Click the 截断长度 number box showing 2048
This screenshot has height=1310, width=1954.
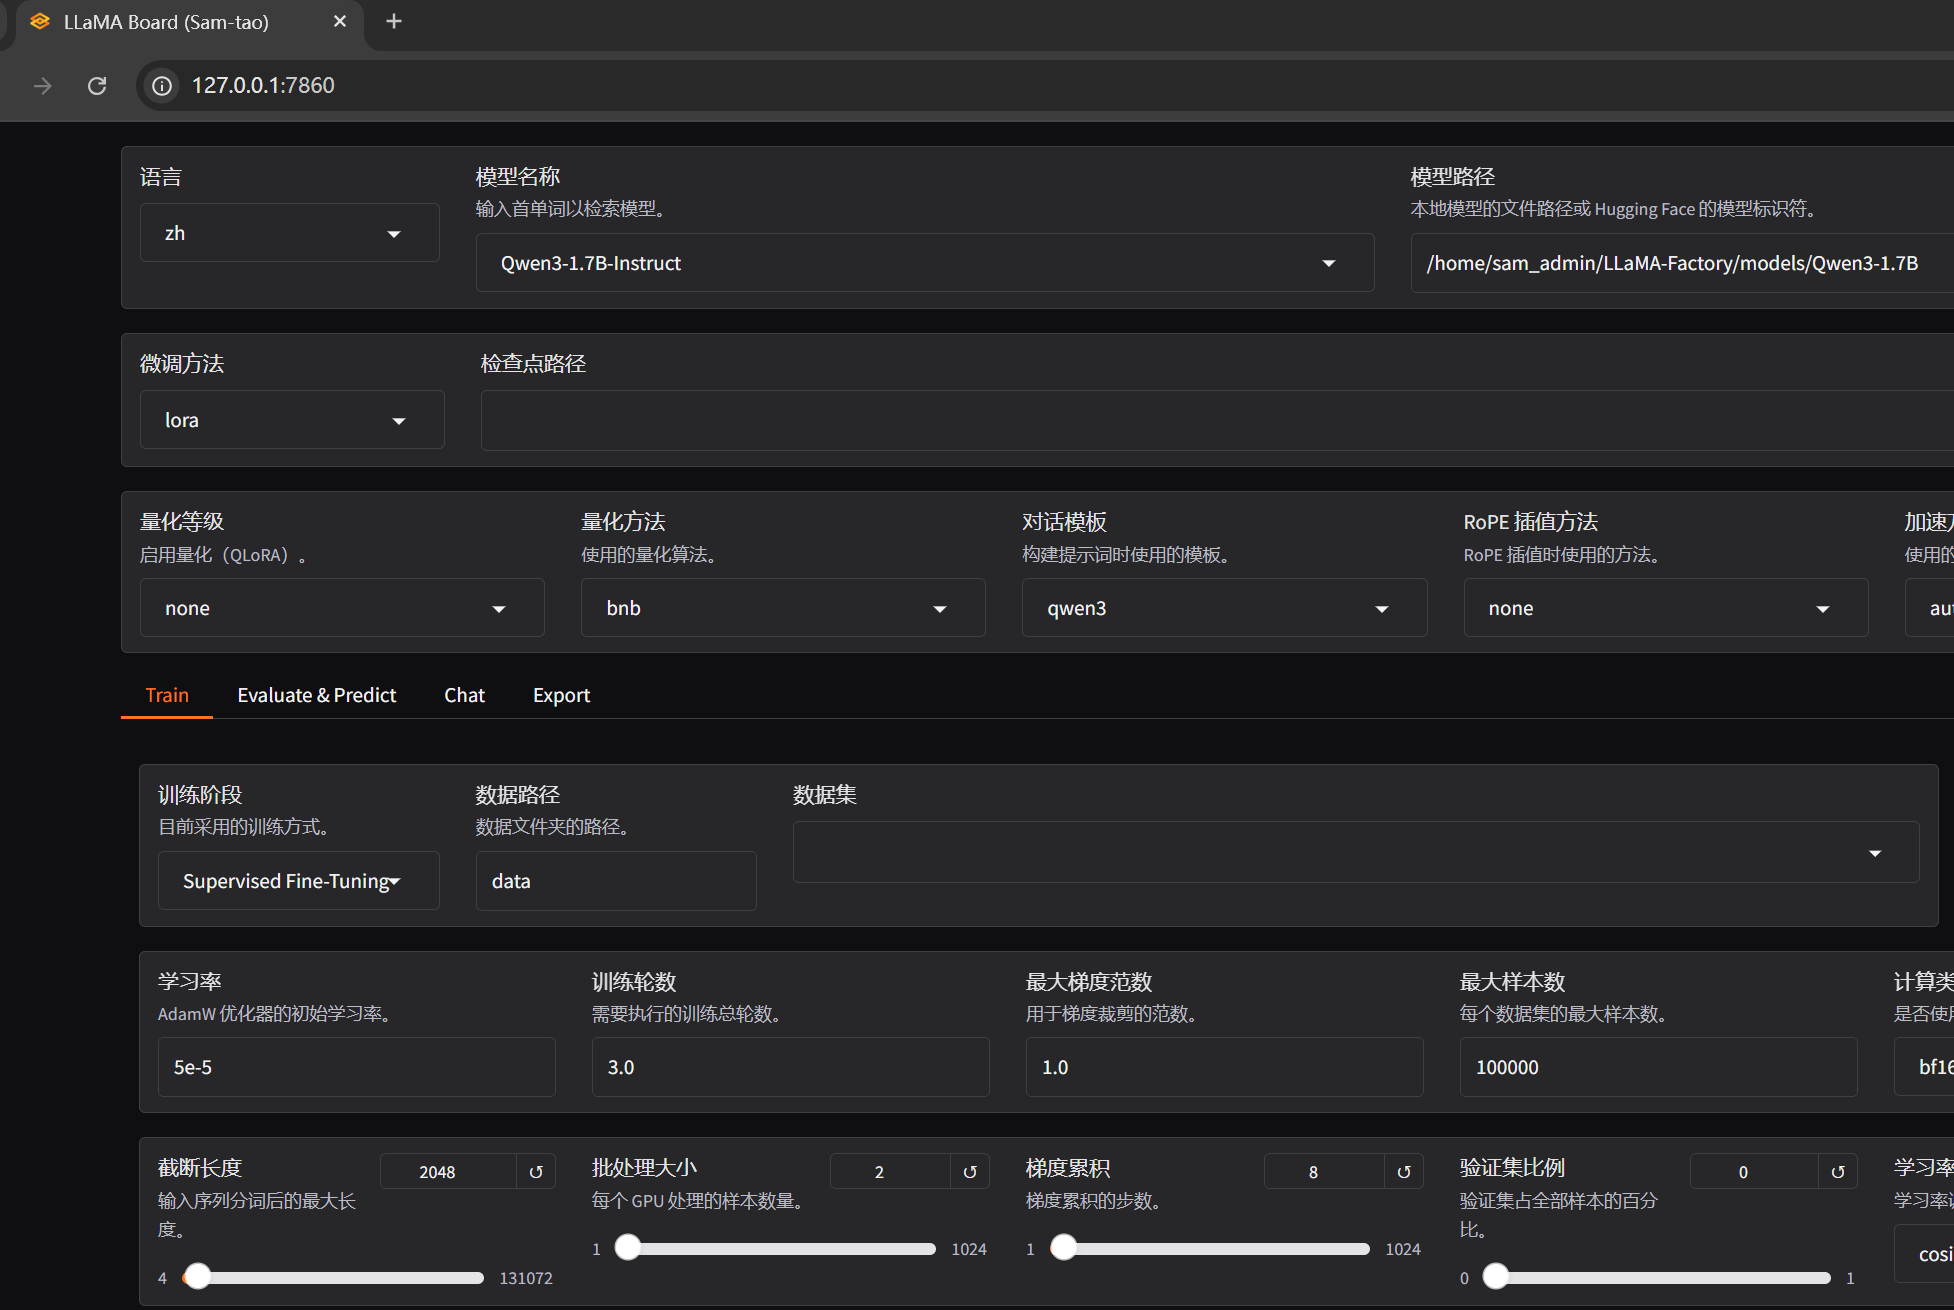click(x=448, y=1171)
